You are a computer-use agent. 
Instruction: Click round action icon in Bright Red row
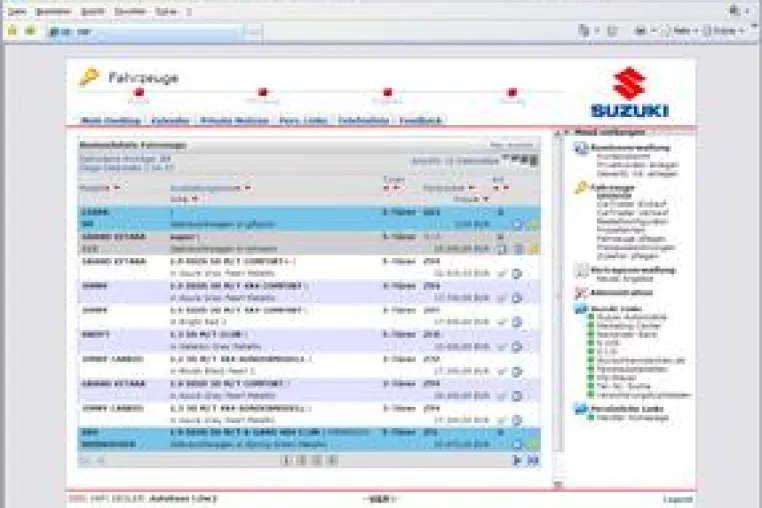[517, 322]
